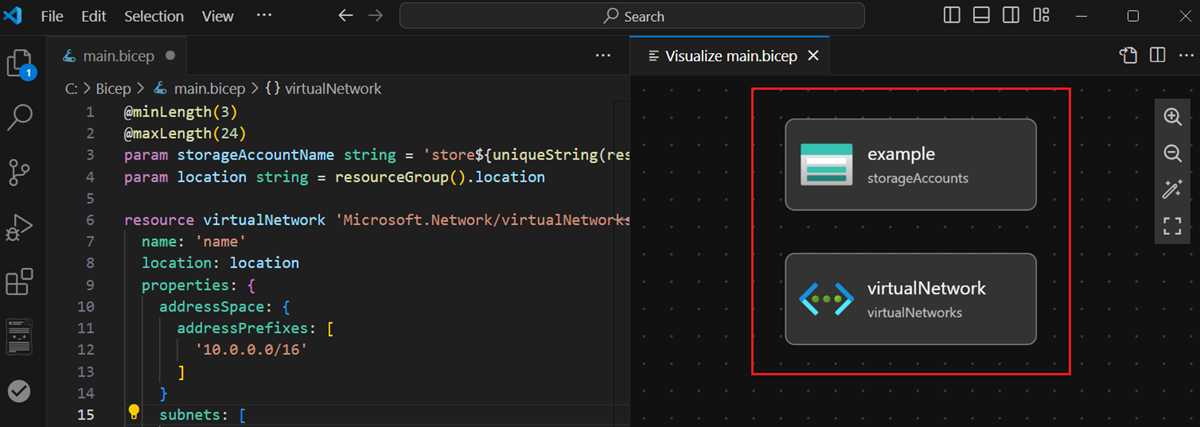The width and height of the screenshot is (1200, 427).
Task: Open the customize layout button
Action: tap(1041, 16)
